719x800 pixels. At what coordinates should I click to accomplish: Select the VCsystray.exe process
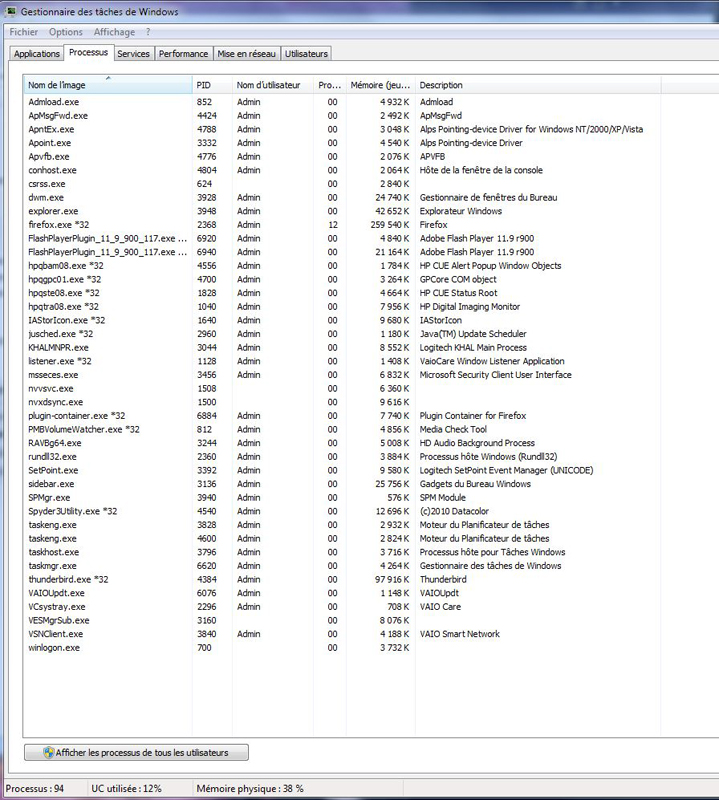point(344,607)
